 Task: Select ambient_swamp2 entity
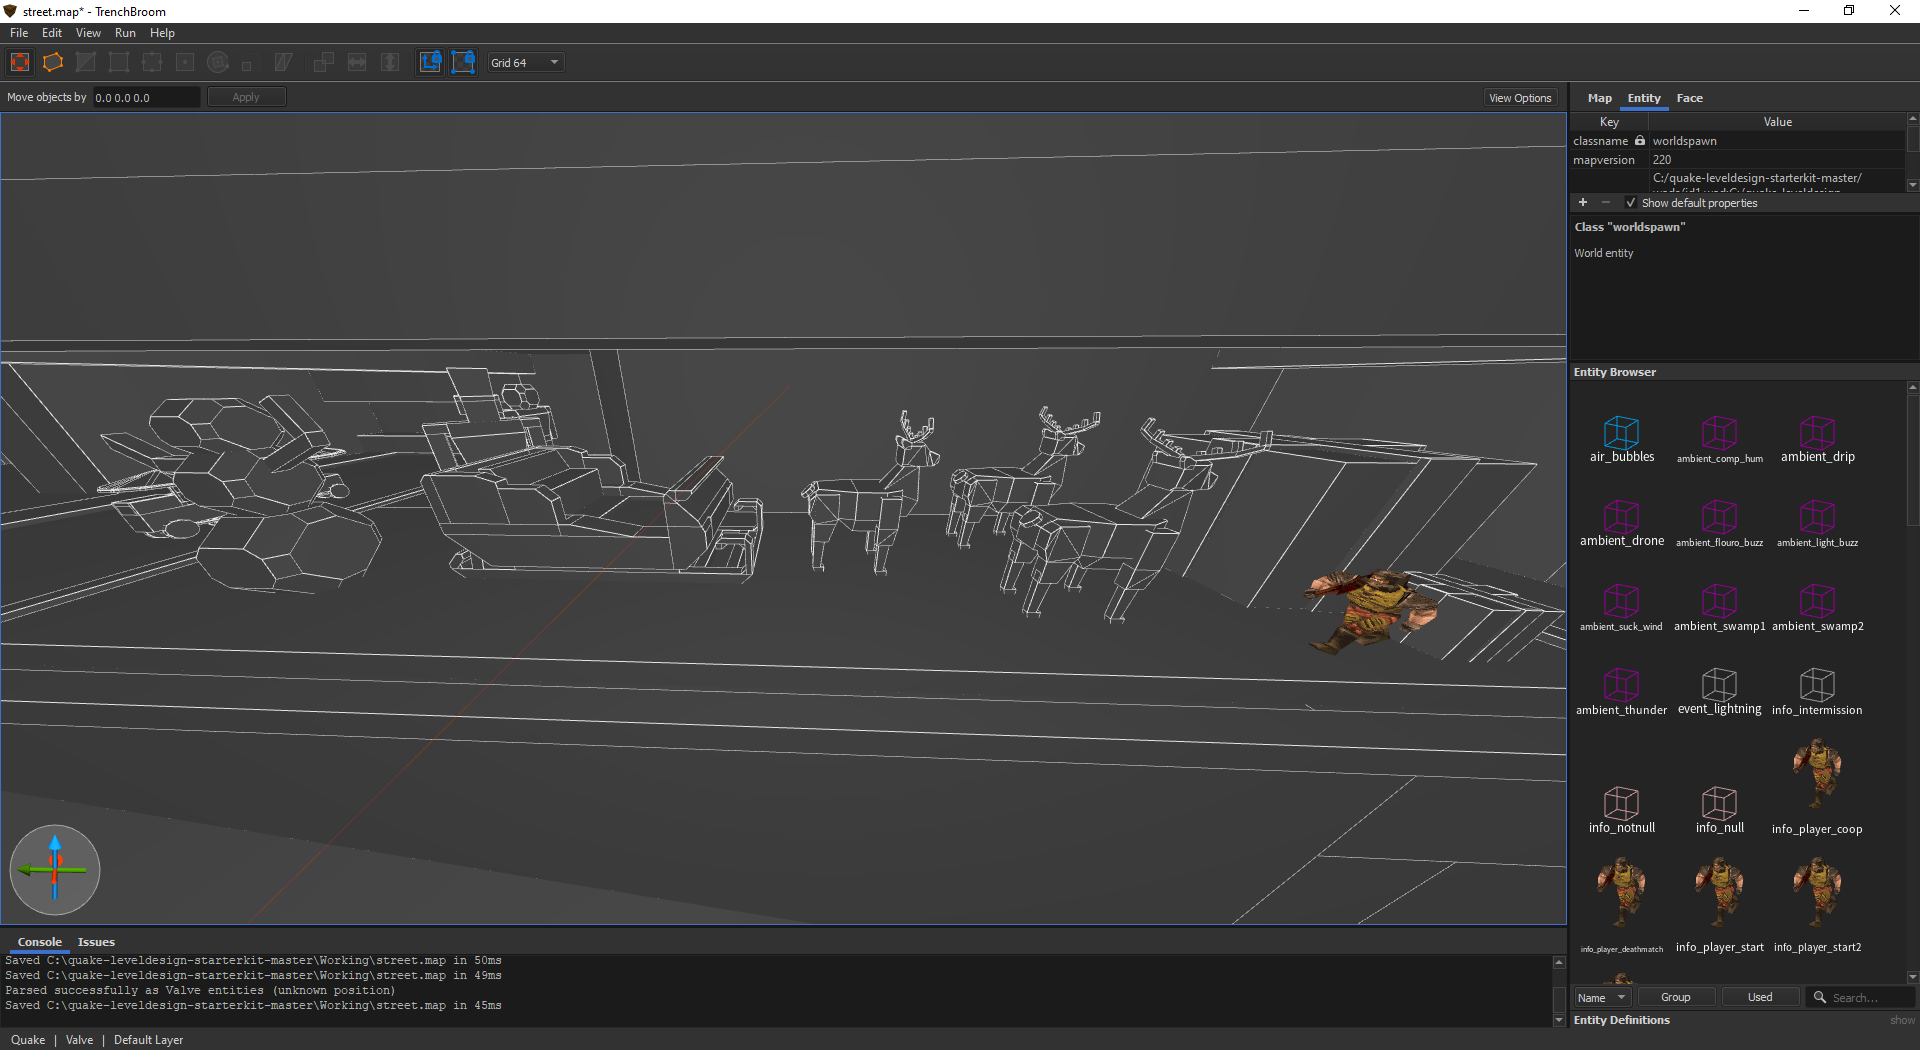(1818, 606)
